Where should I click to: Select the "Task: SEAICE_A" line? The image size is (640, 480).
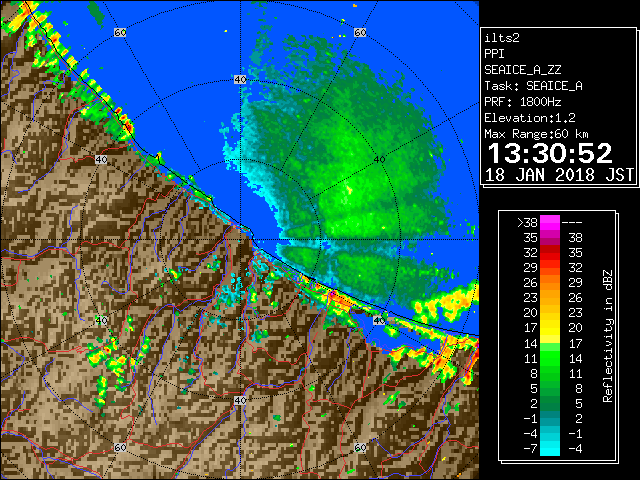533,86
